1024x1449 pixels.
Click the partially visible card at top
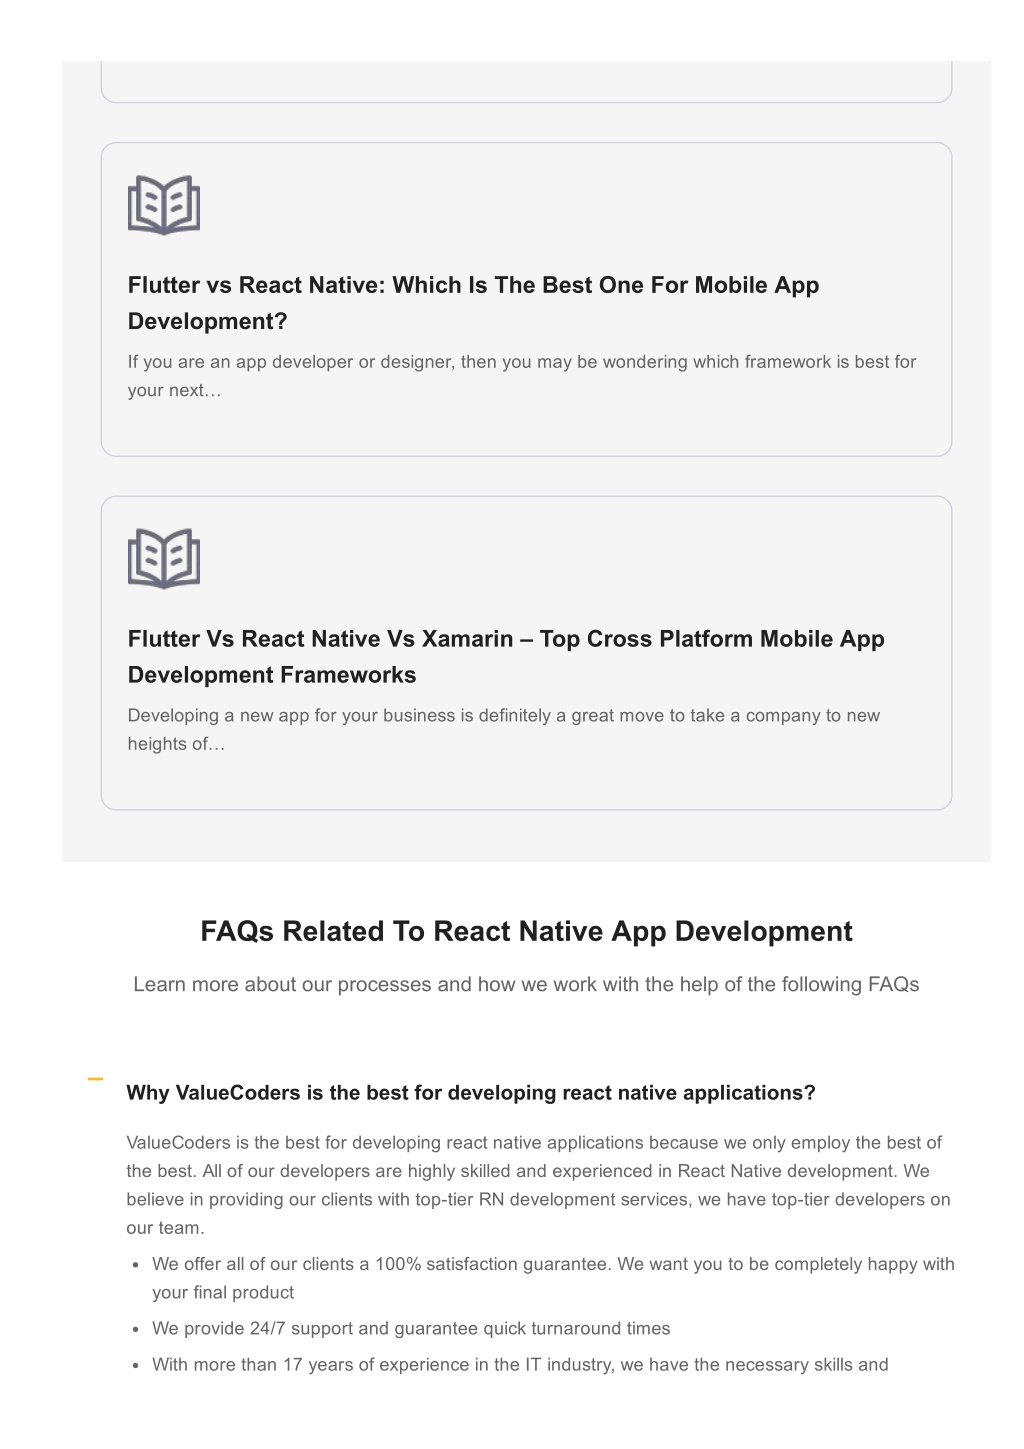(526, 81)
